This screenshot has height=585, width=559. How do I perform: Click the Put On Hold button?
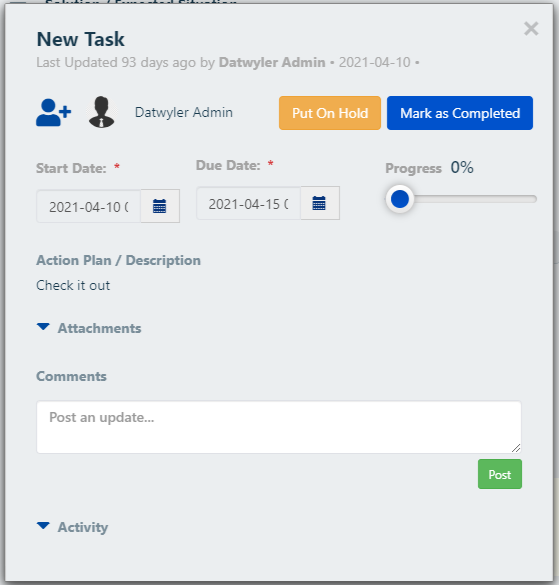(x=330, y=113)
